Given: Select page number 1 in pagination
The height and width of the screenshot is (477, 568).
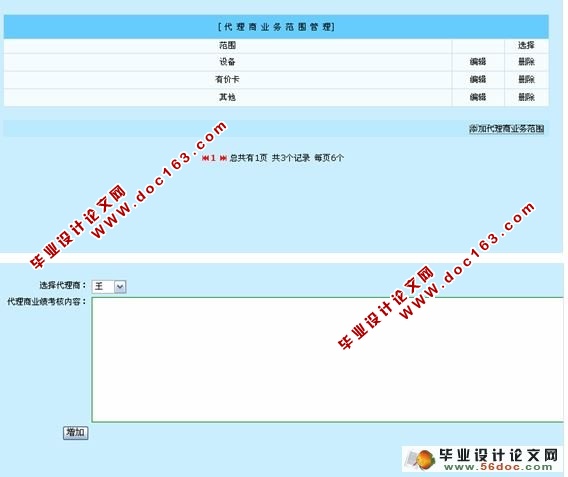Looking at the screenshot, I should click(x=213, y=158).
